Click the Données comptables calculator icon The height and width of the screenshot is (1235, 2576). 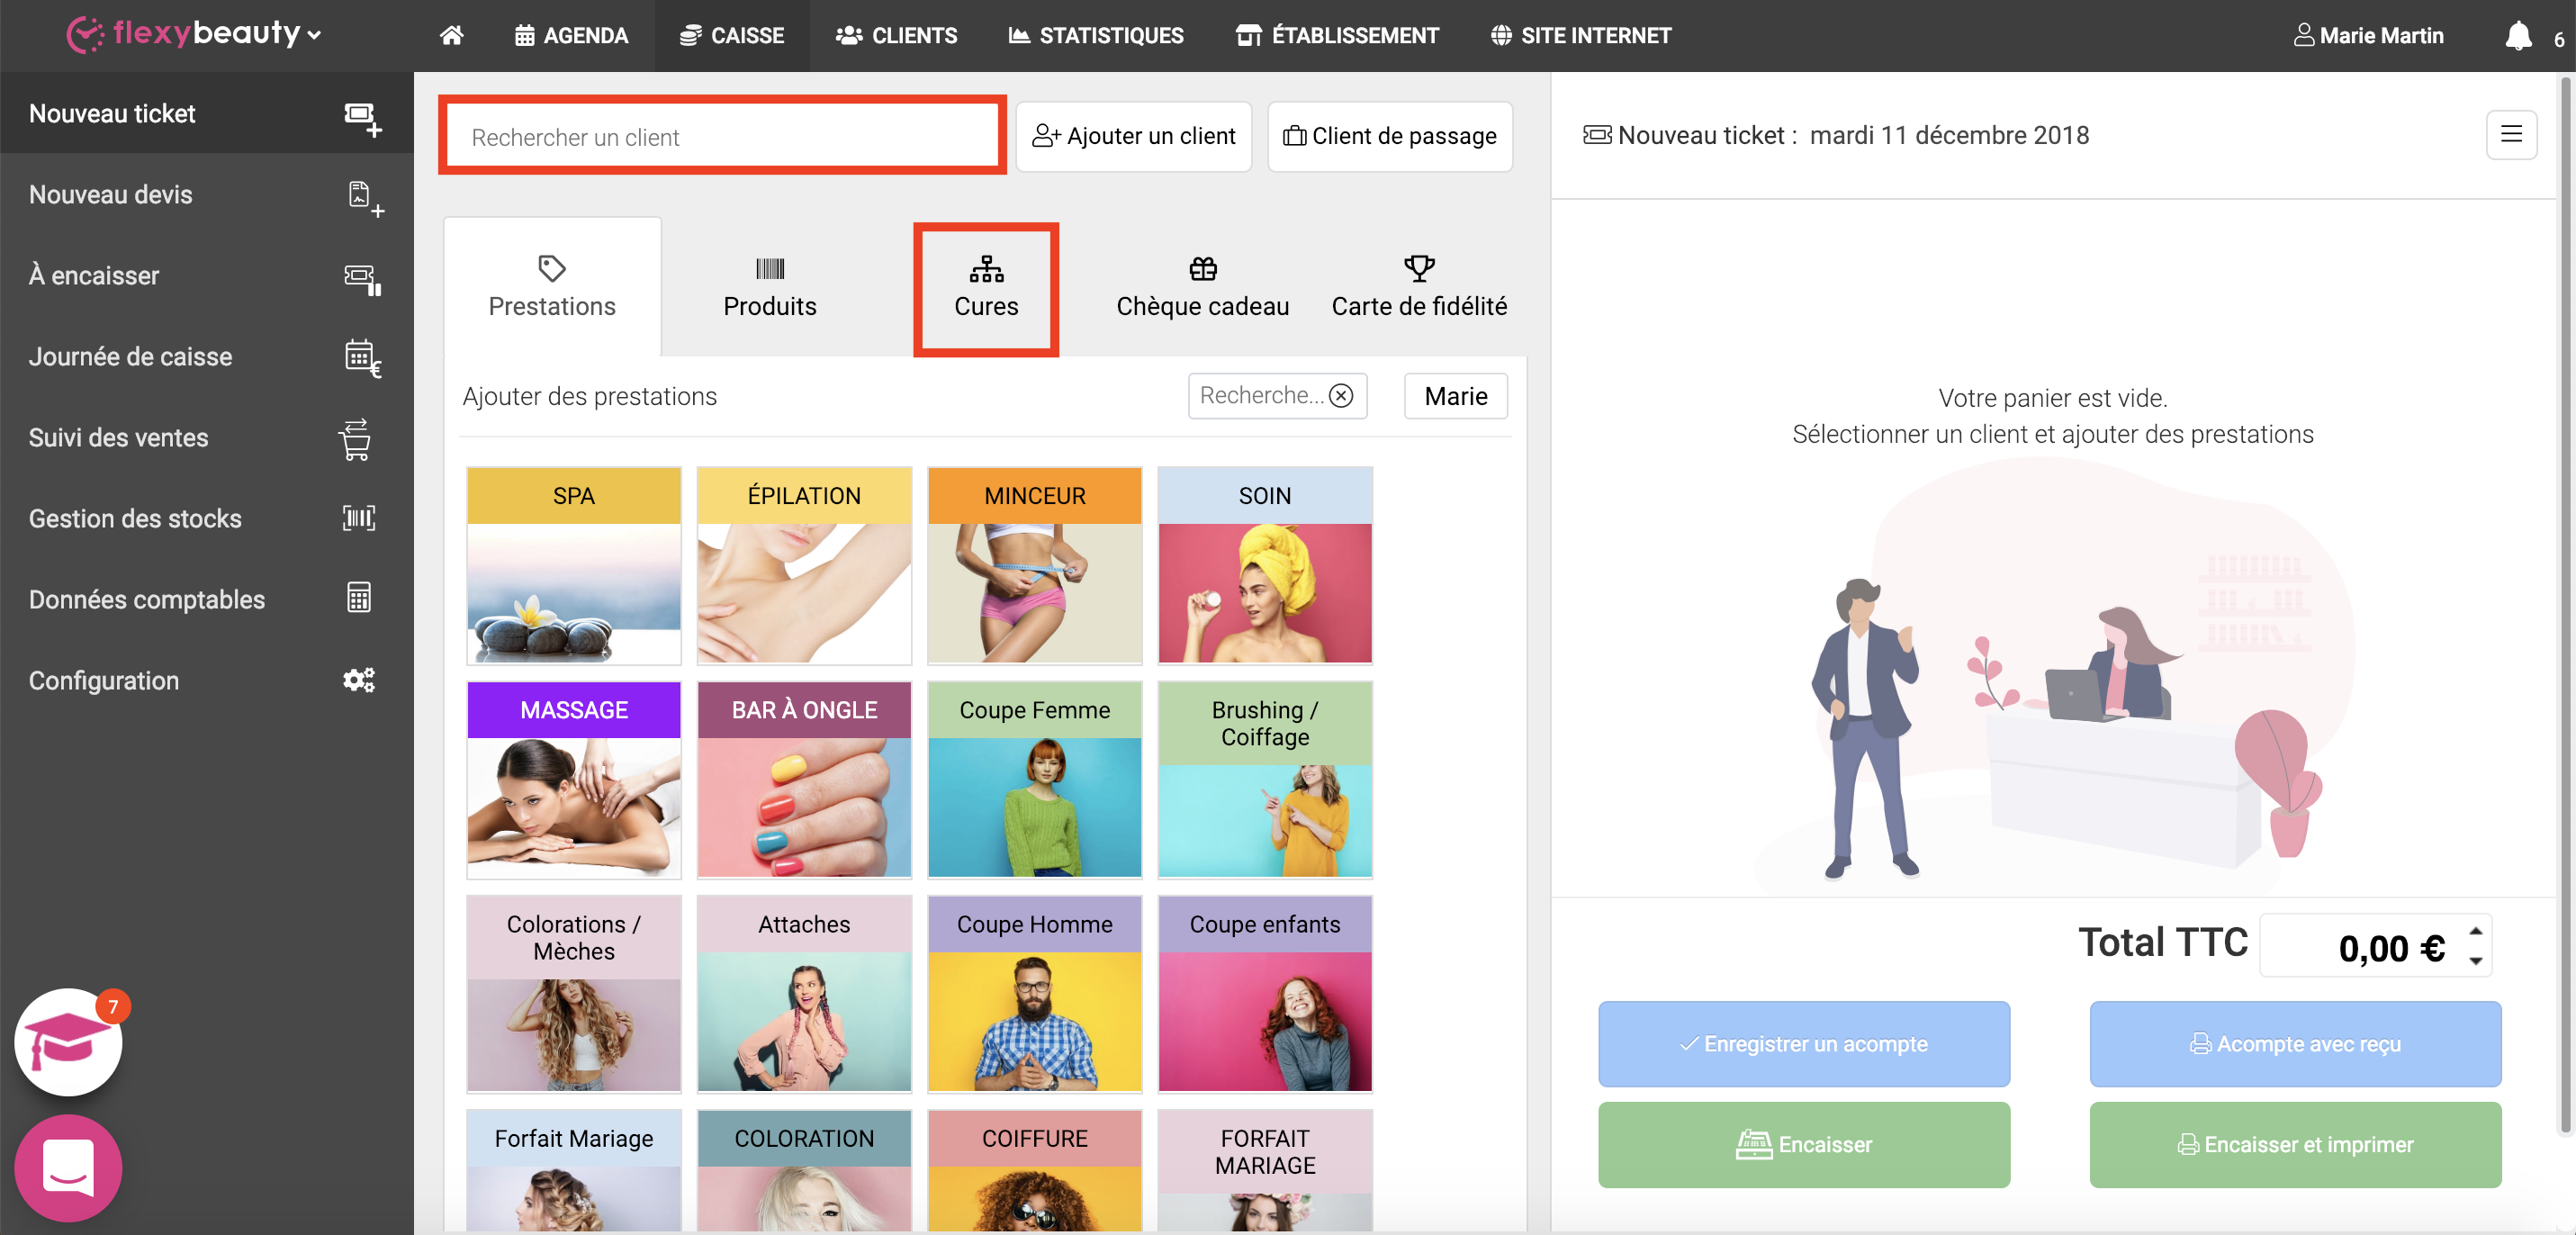pyautogui.click(x=359, y=598)
